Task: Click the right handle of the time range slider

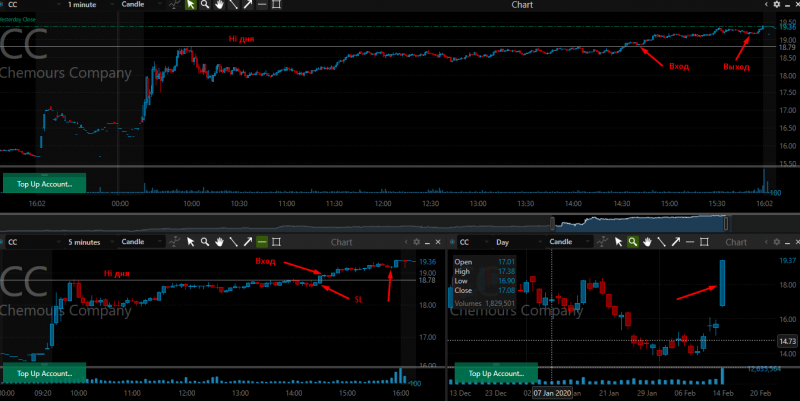Action: coord(726,223)
